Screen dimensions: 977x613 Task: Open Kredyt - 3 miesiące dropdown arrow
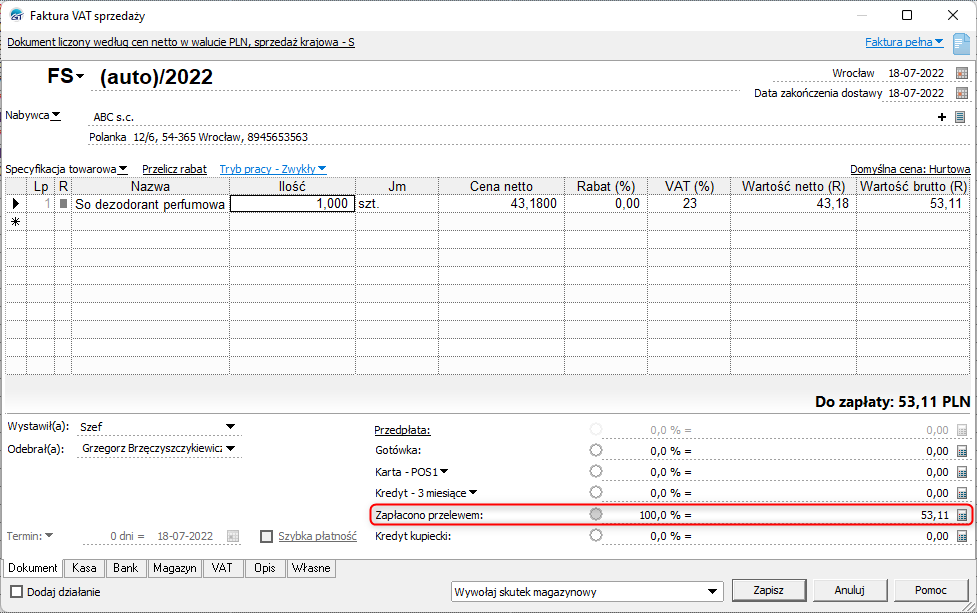pyautogui.click(x=473, y=493)
